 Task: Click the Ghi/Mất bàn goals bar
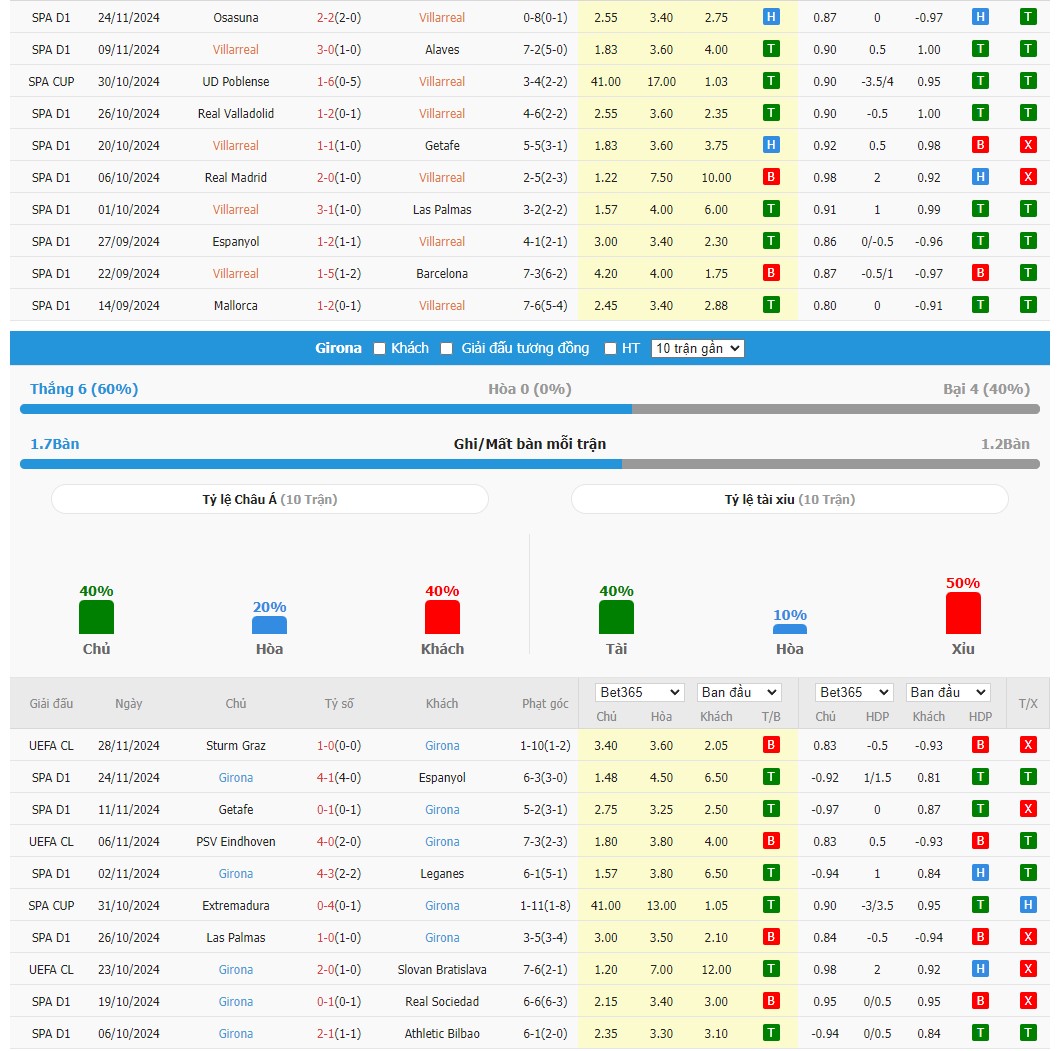point(530,464)
